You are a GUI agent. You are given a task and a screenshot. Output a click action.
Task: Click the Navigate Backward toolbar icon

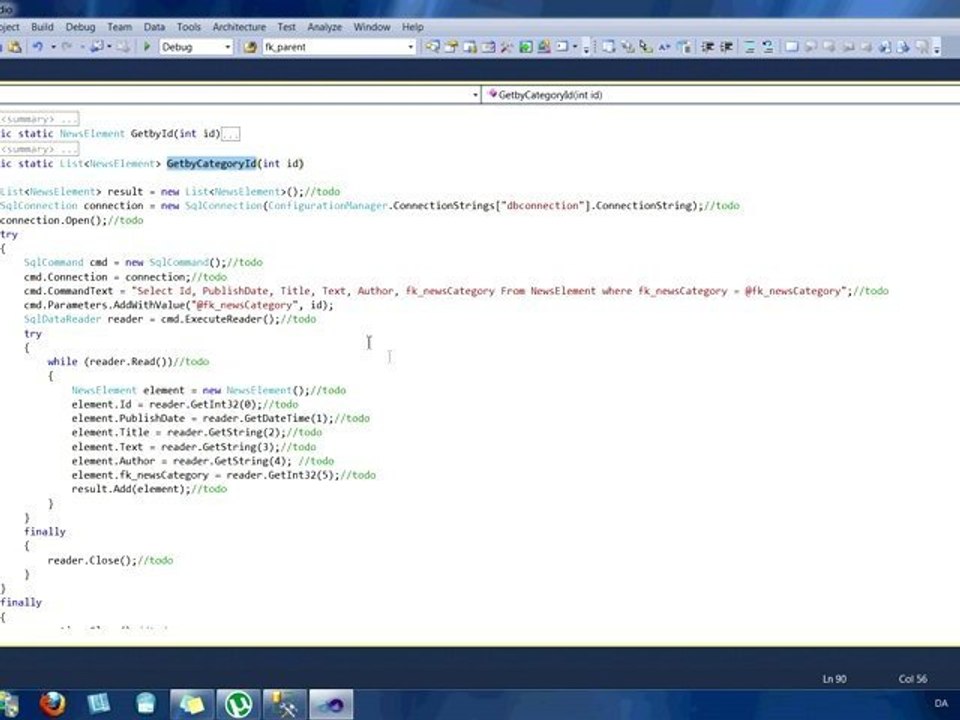coord(97,47)
